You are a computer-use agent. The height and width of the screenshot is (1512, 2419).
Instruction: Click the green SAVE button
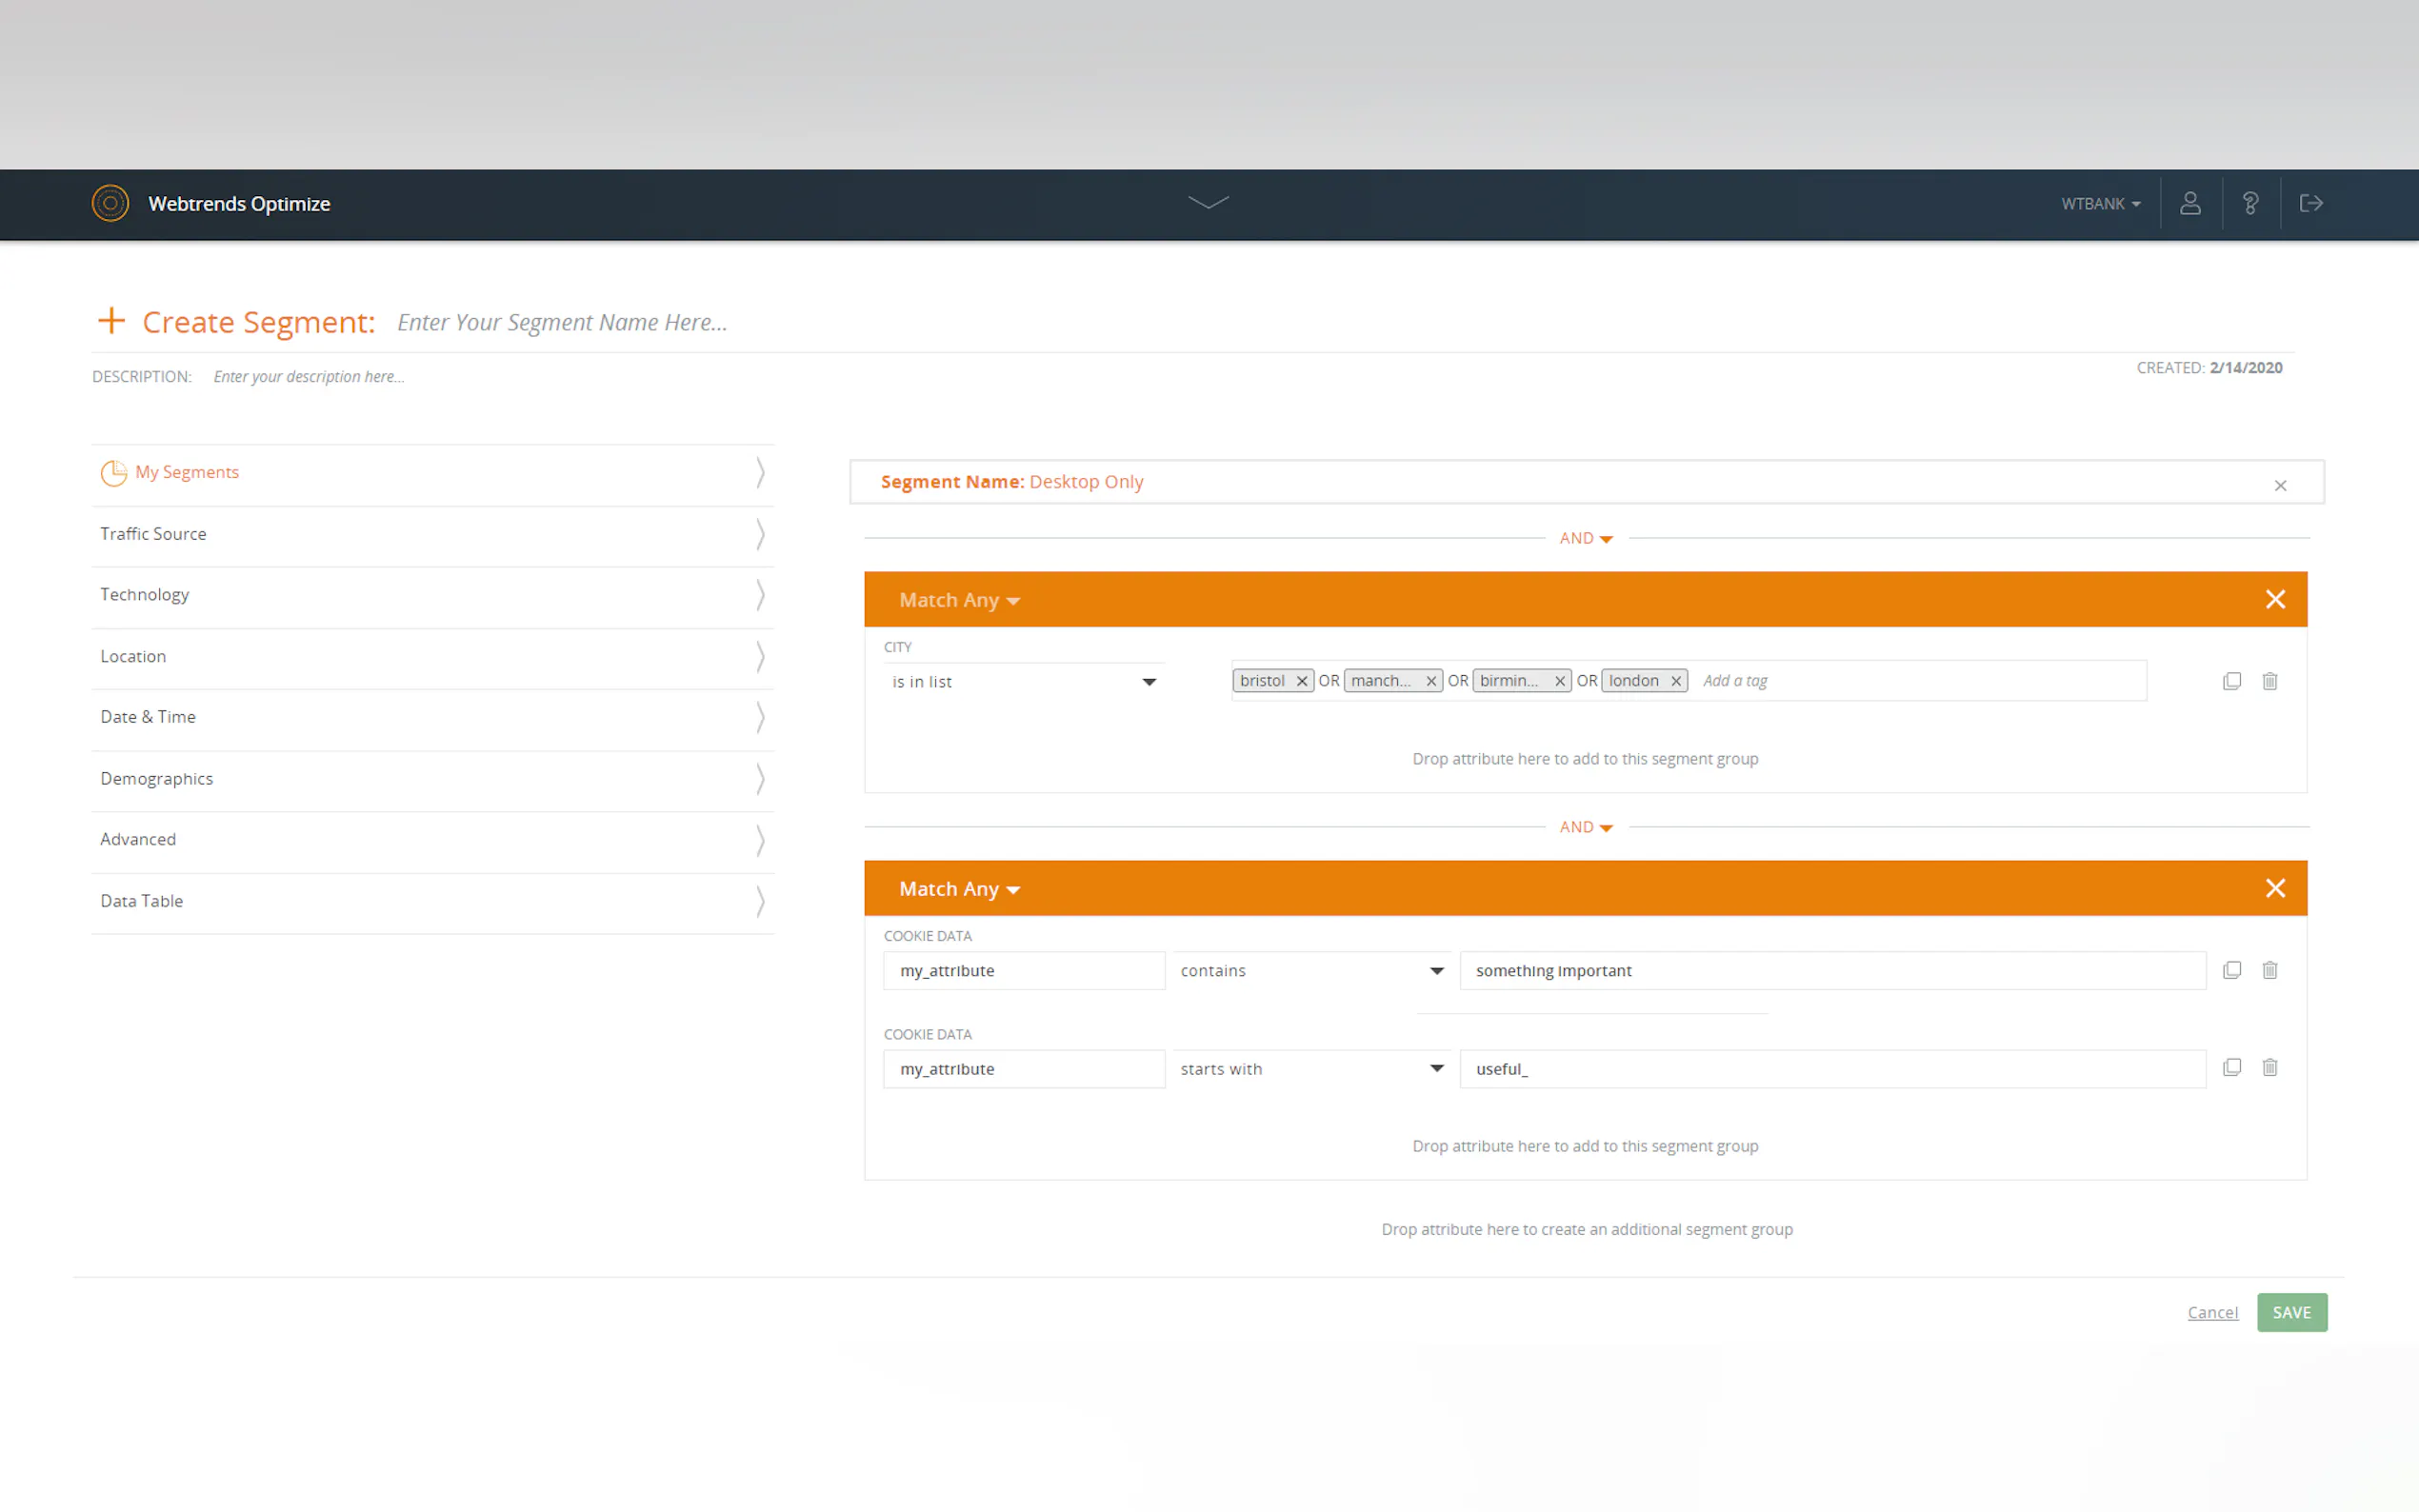2291,1312
